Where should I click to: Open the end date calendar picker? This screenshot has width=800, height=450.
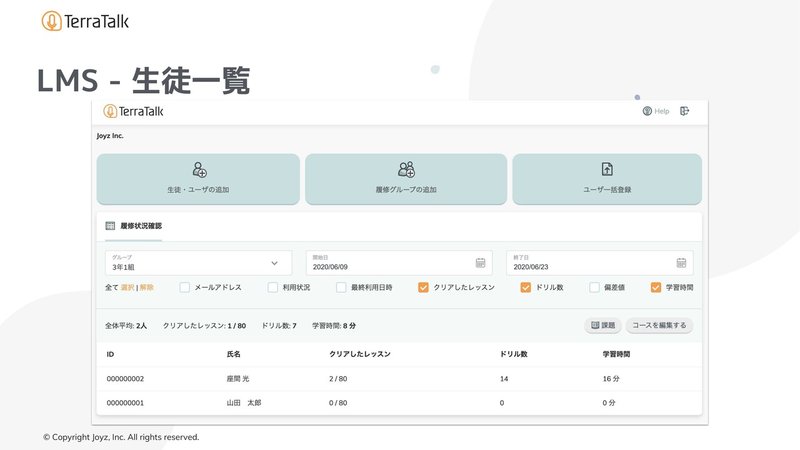681,263
